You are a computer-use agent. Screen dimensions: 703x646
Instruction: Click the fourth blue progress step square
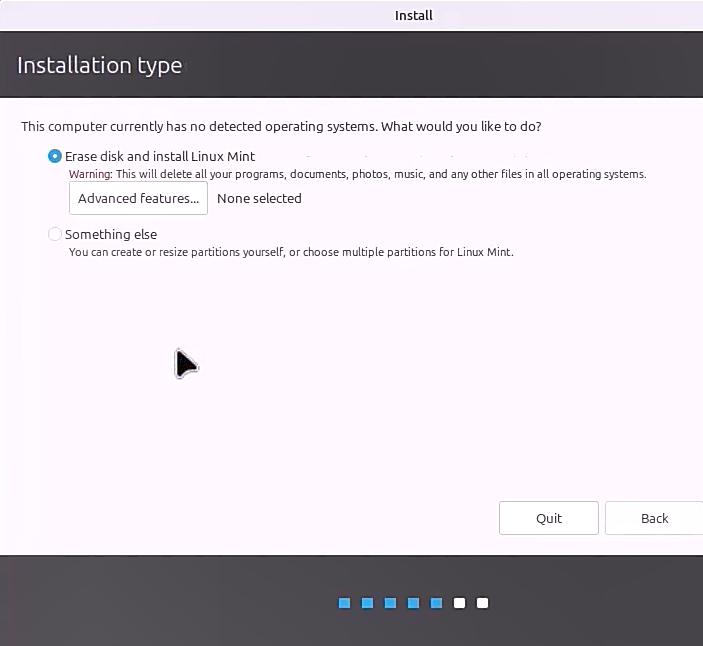(x=414, y=603)
